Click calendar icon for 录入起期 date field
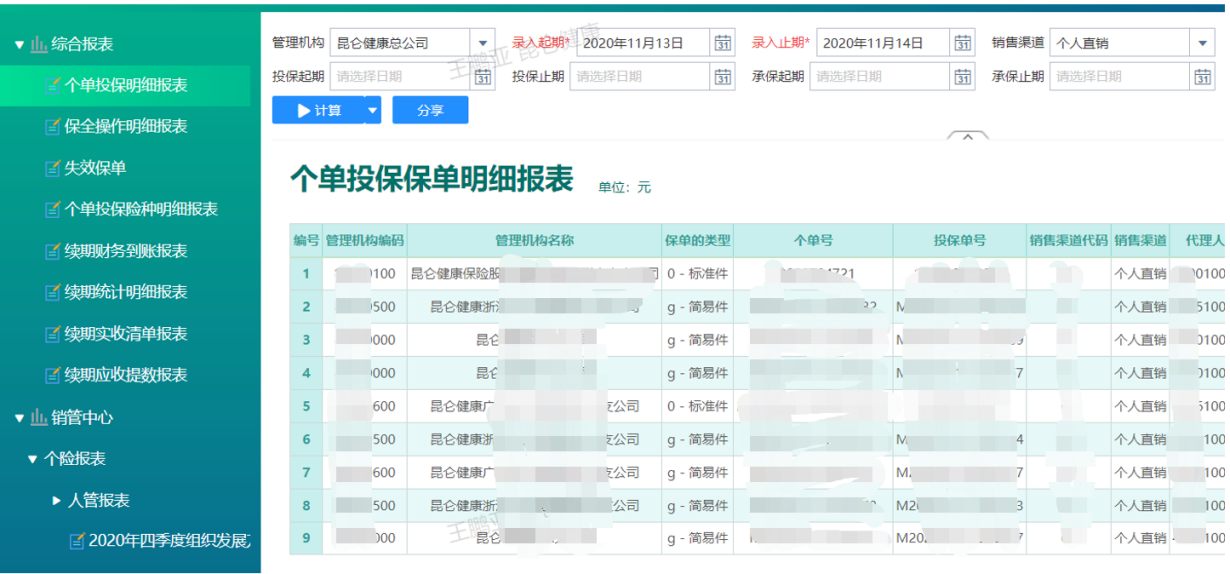This screenshot has height=574, width=1230. (723, 43)
